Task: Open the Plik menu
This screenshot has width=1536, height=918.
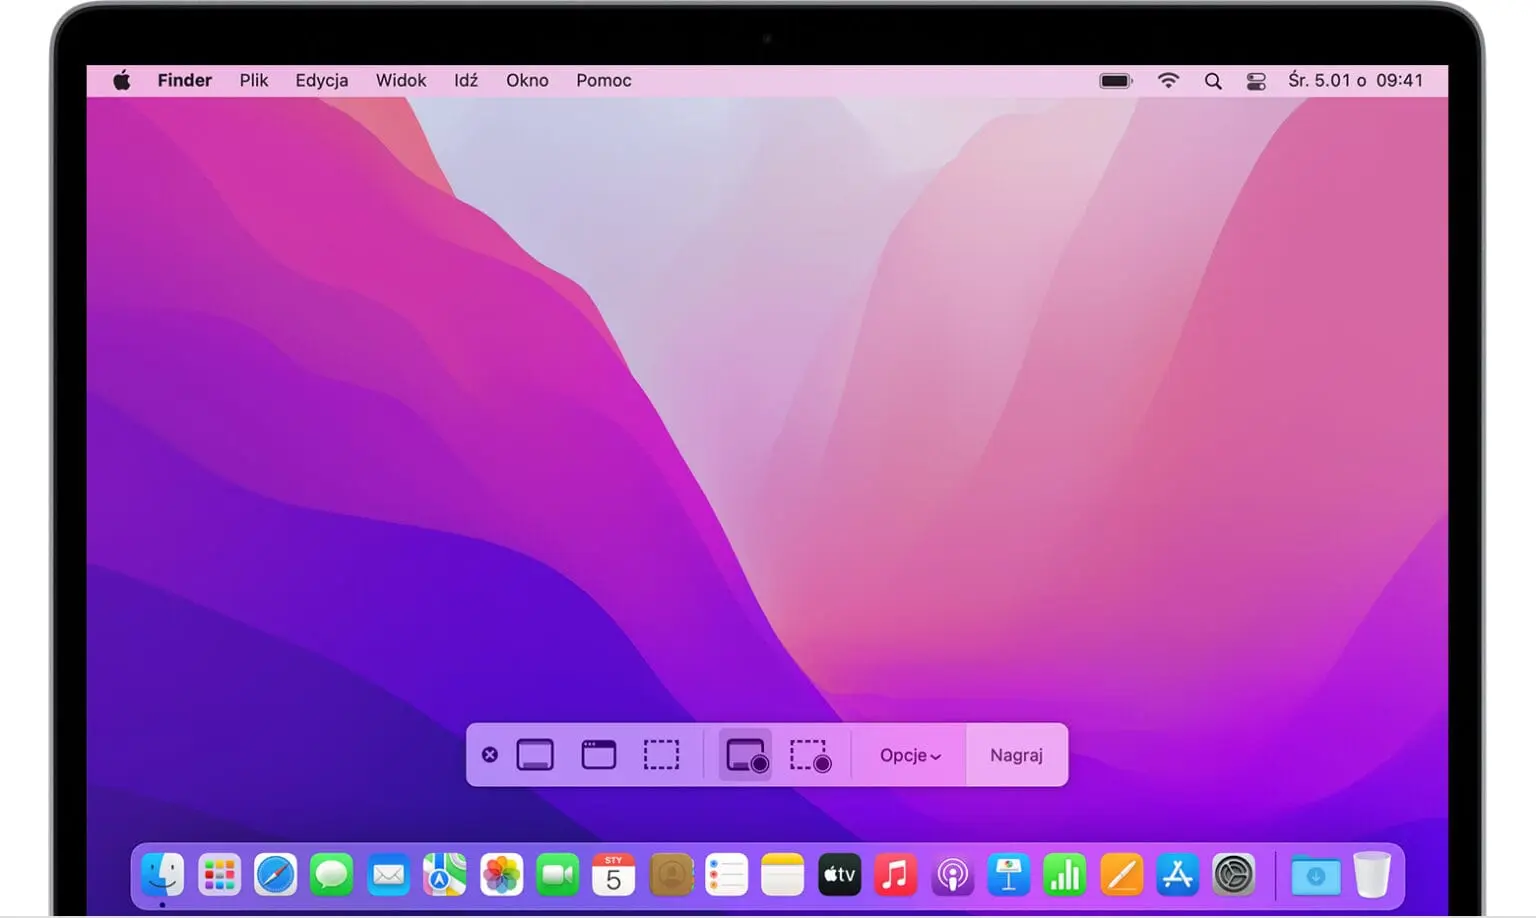Action: pyautogui.click(x=253, y=80)
